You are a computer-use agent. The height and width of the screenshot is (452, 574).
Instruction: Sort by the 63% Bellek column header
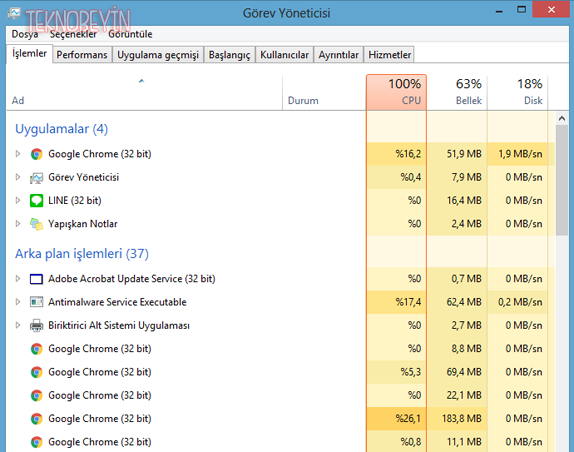click(x=457, y=93)
